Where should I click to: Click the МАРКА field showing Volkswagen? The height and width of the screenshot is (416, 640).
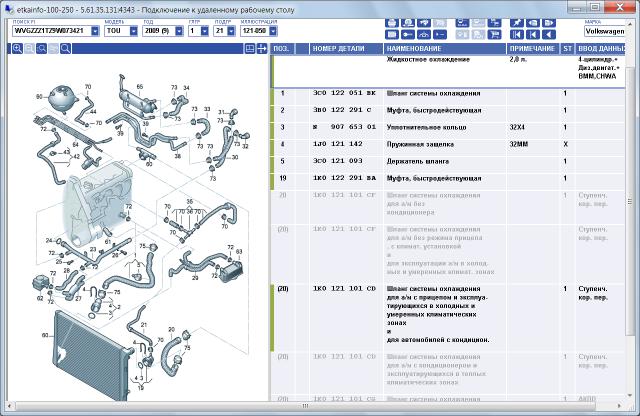[605, 31]
